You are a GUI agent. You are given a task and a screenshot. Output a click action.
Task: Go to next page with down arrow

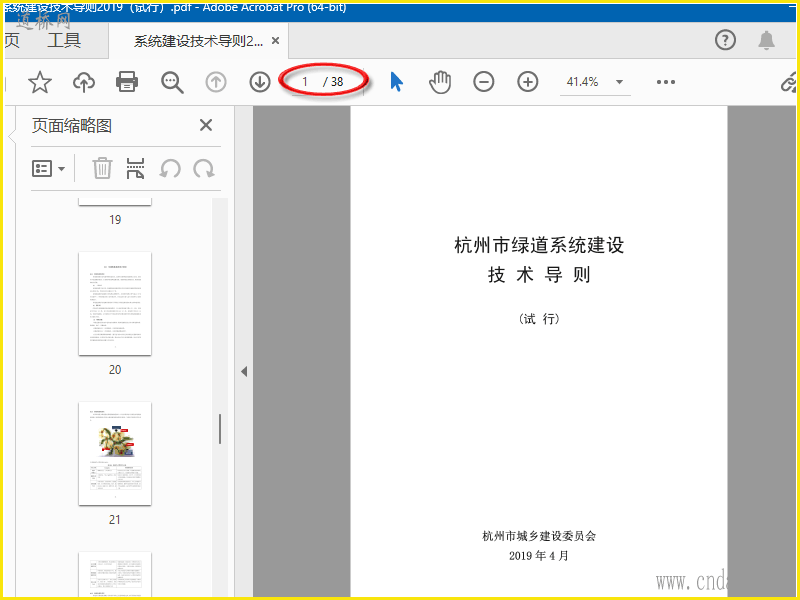260,82
